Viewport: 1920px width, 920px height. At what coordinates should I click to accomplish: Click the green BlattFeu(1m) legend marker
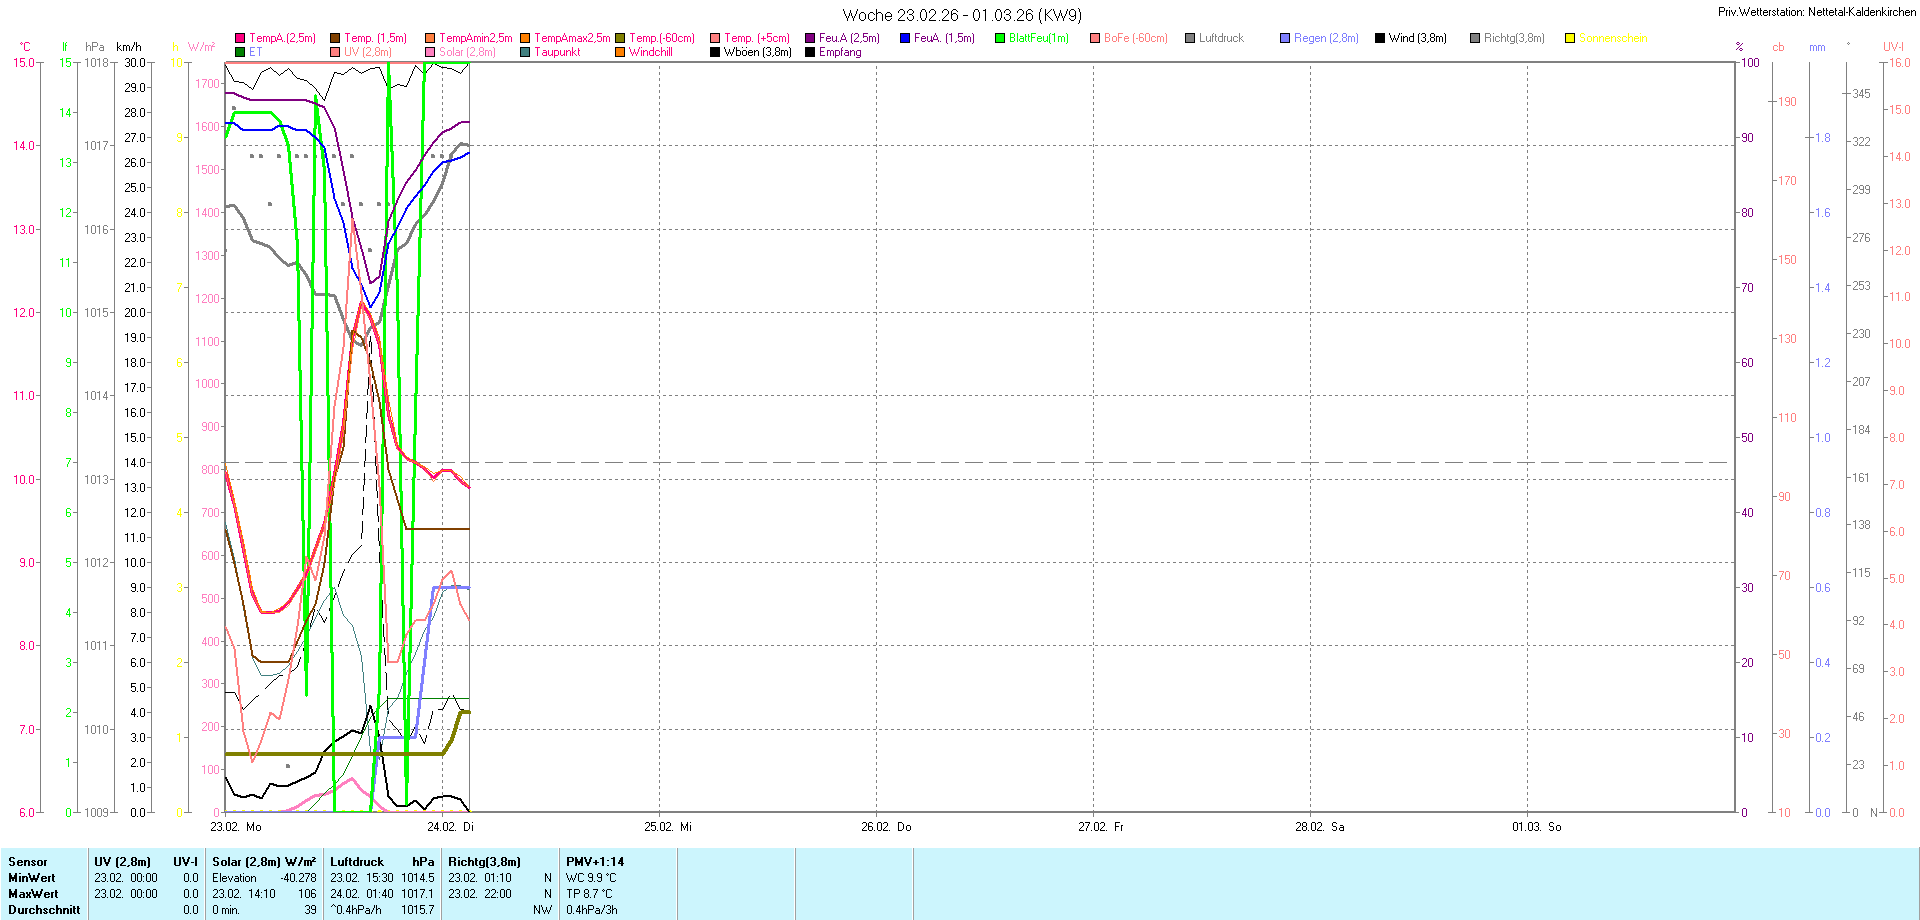click(x=1000, y=38)
